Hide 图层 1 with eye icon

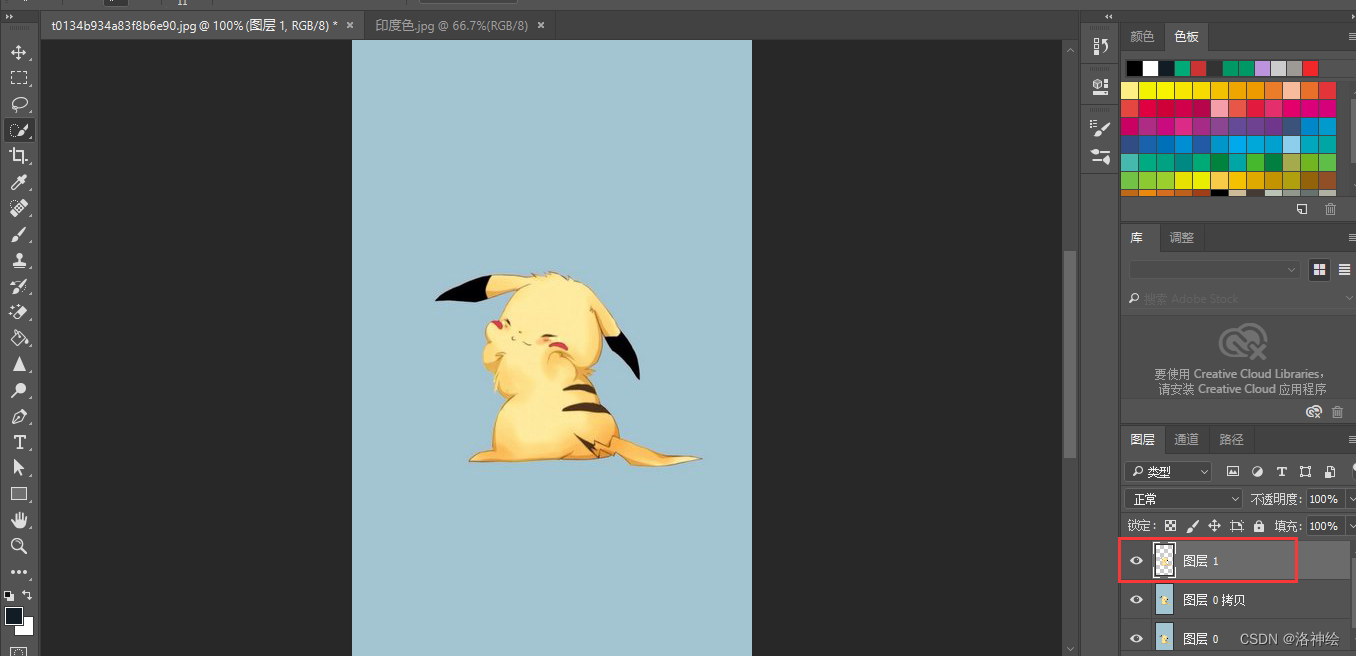point(1136,561)
